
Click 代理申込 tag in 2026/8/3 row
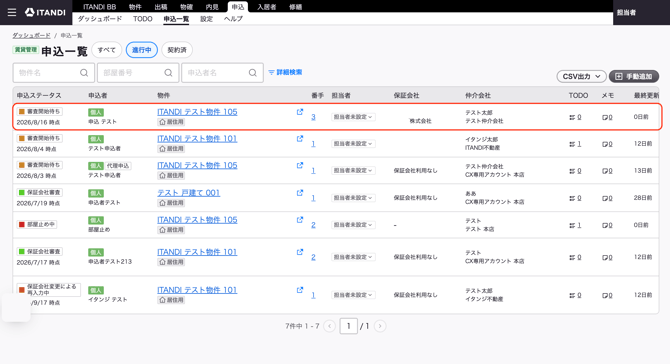click(x=118, y=166)
